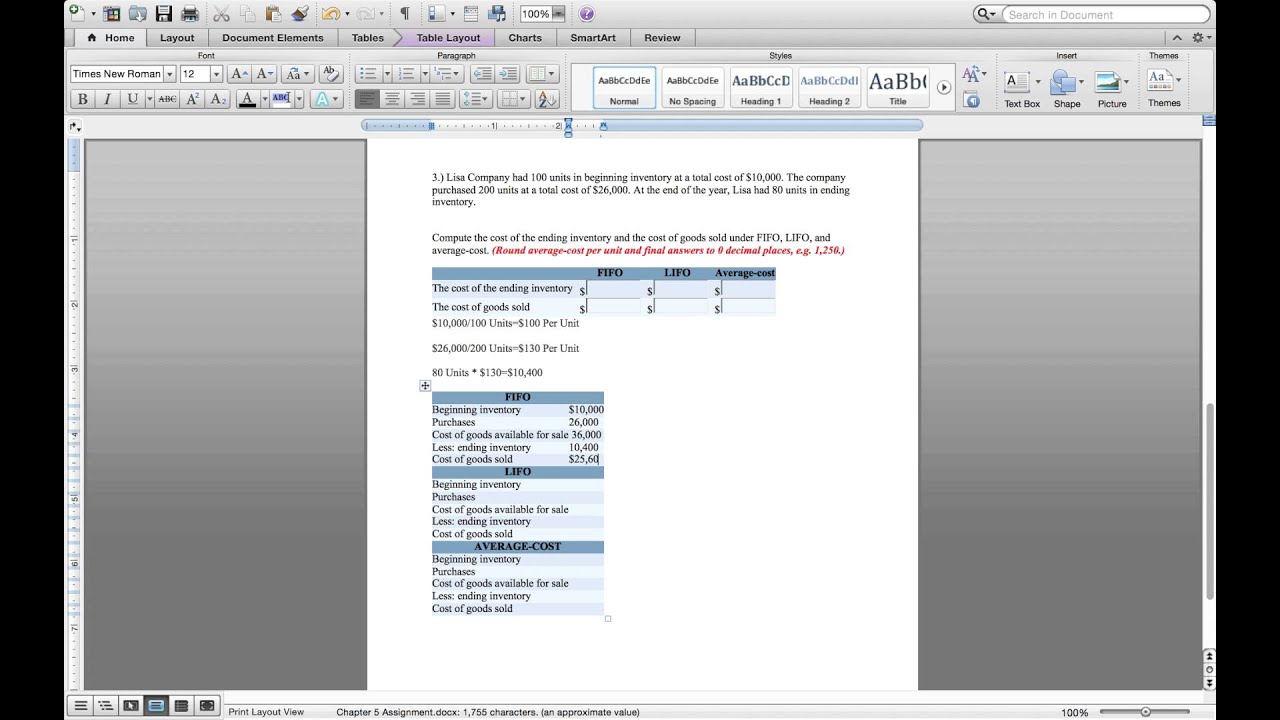Open the SmartArt tab
This screenshot has height=720, width=1280.
[x=593, y=37]
